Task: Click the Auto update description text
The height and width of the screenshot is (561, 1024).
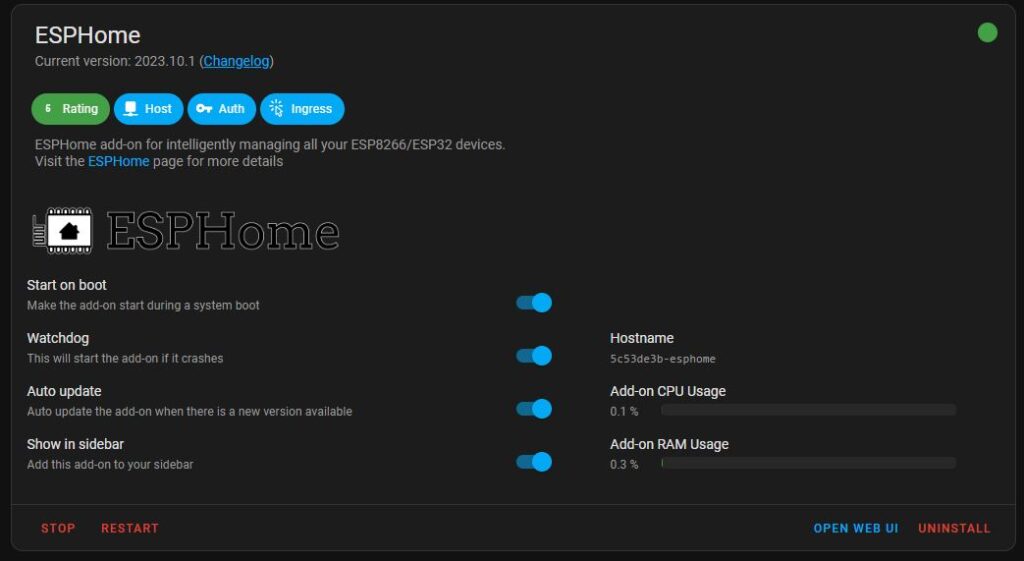Action: 189,411
